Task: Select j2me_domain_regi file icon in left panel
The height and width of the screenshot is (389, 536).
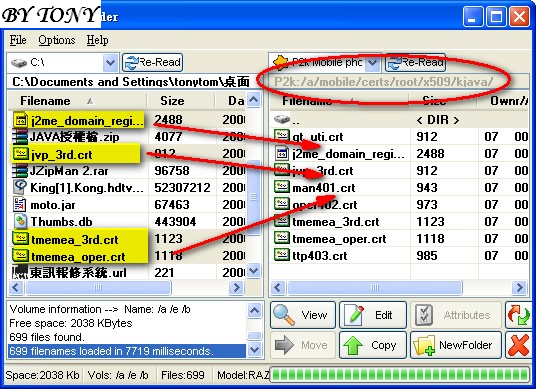Action: pyautogui.click(x=21, y=120)
